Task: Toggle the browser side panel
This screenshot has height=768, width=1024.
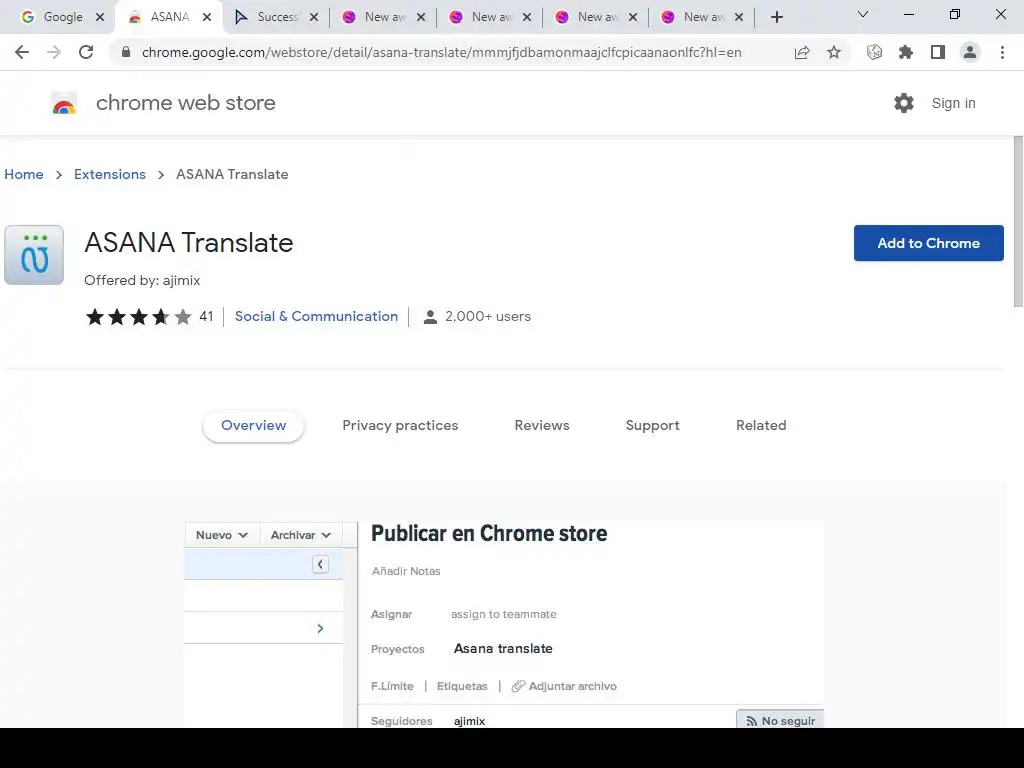Action: click(938, 52)
